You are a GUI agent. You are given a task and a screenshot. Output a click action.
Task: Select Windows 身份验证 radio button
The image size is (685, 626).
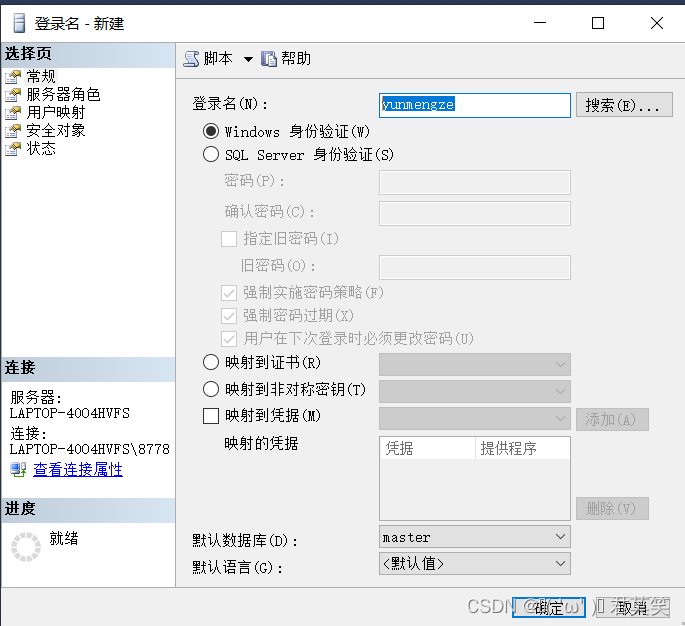211,131
